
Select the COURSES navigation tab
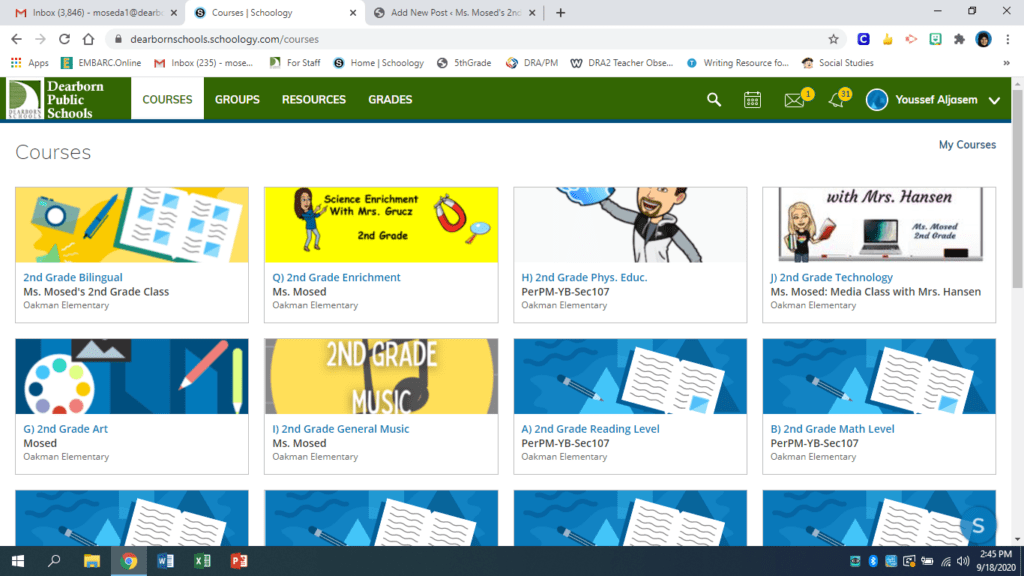pyautogui.click(x=167, y=99)
